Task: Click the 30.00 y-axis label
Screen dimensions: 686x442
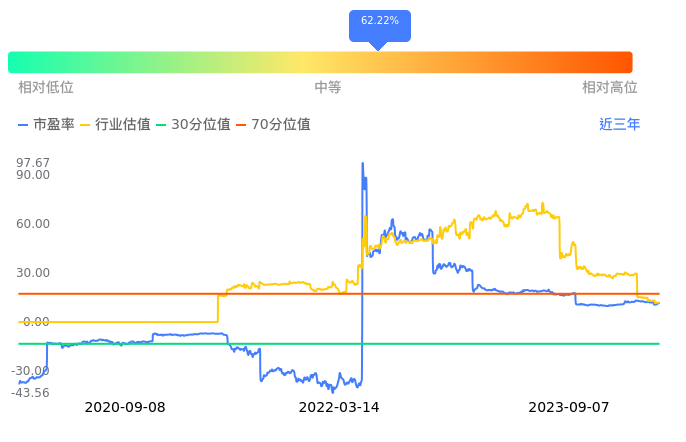Action: (x=34, y=273)
